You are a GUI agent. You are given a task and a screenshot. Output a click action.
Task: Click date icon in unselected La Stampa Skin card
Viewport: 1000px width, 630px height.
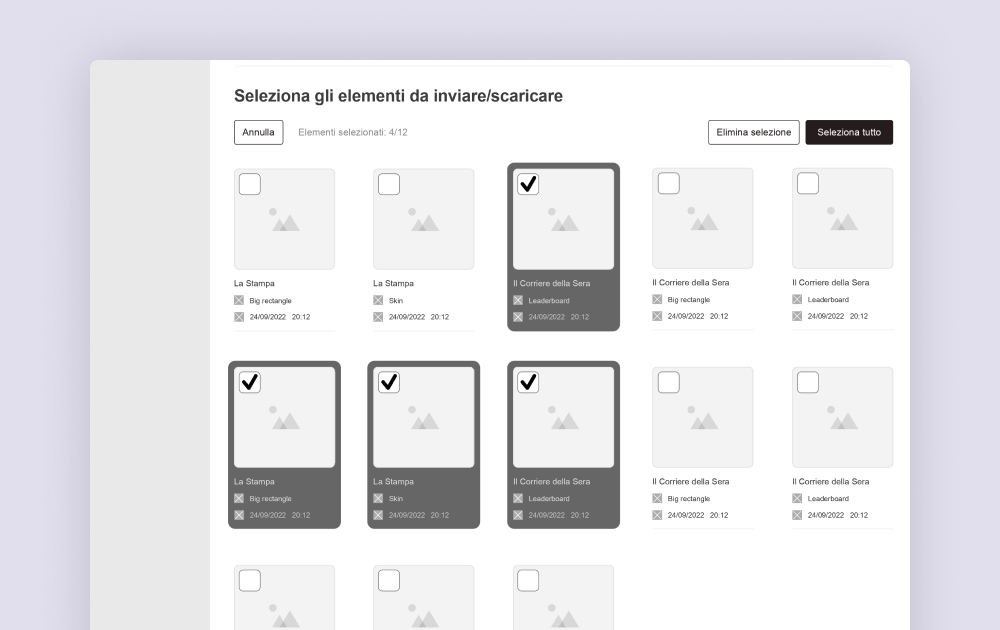click(378, 317)
